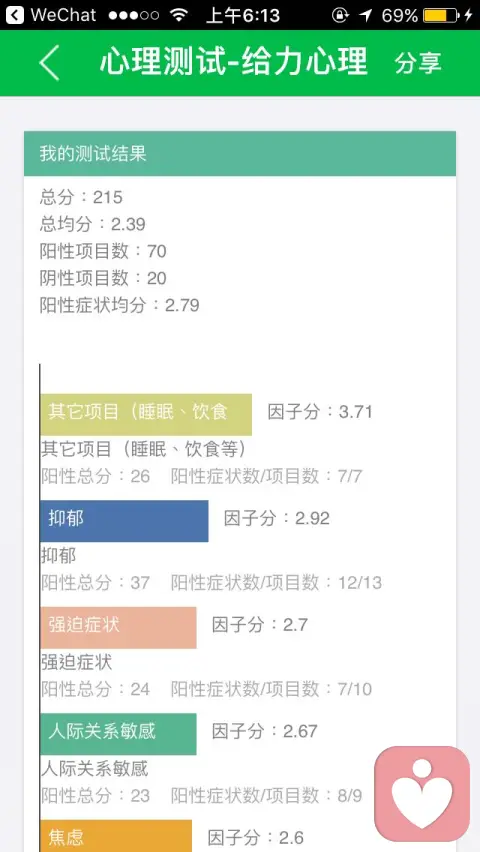Tap the battery icon in status bar
The width and height of the screenshot is (480, 852).
click(x=441, y=15)
